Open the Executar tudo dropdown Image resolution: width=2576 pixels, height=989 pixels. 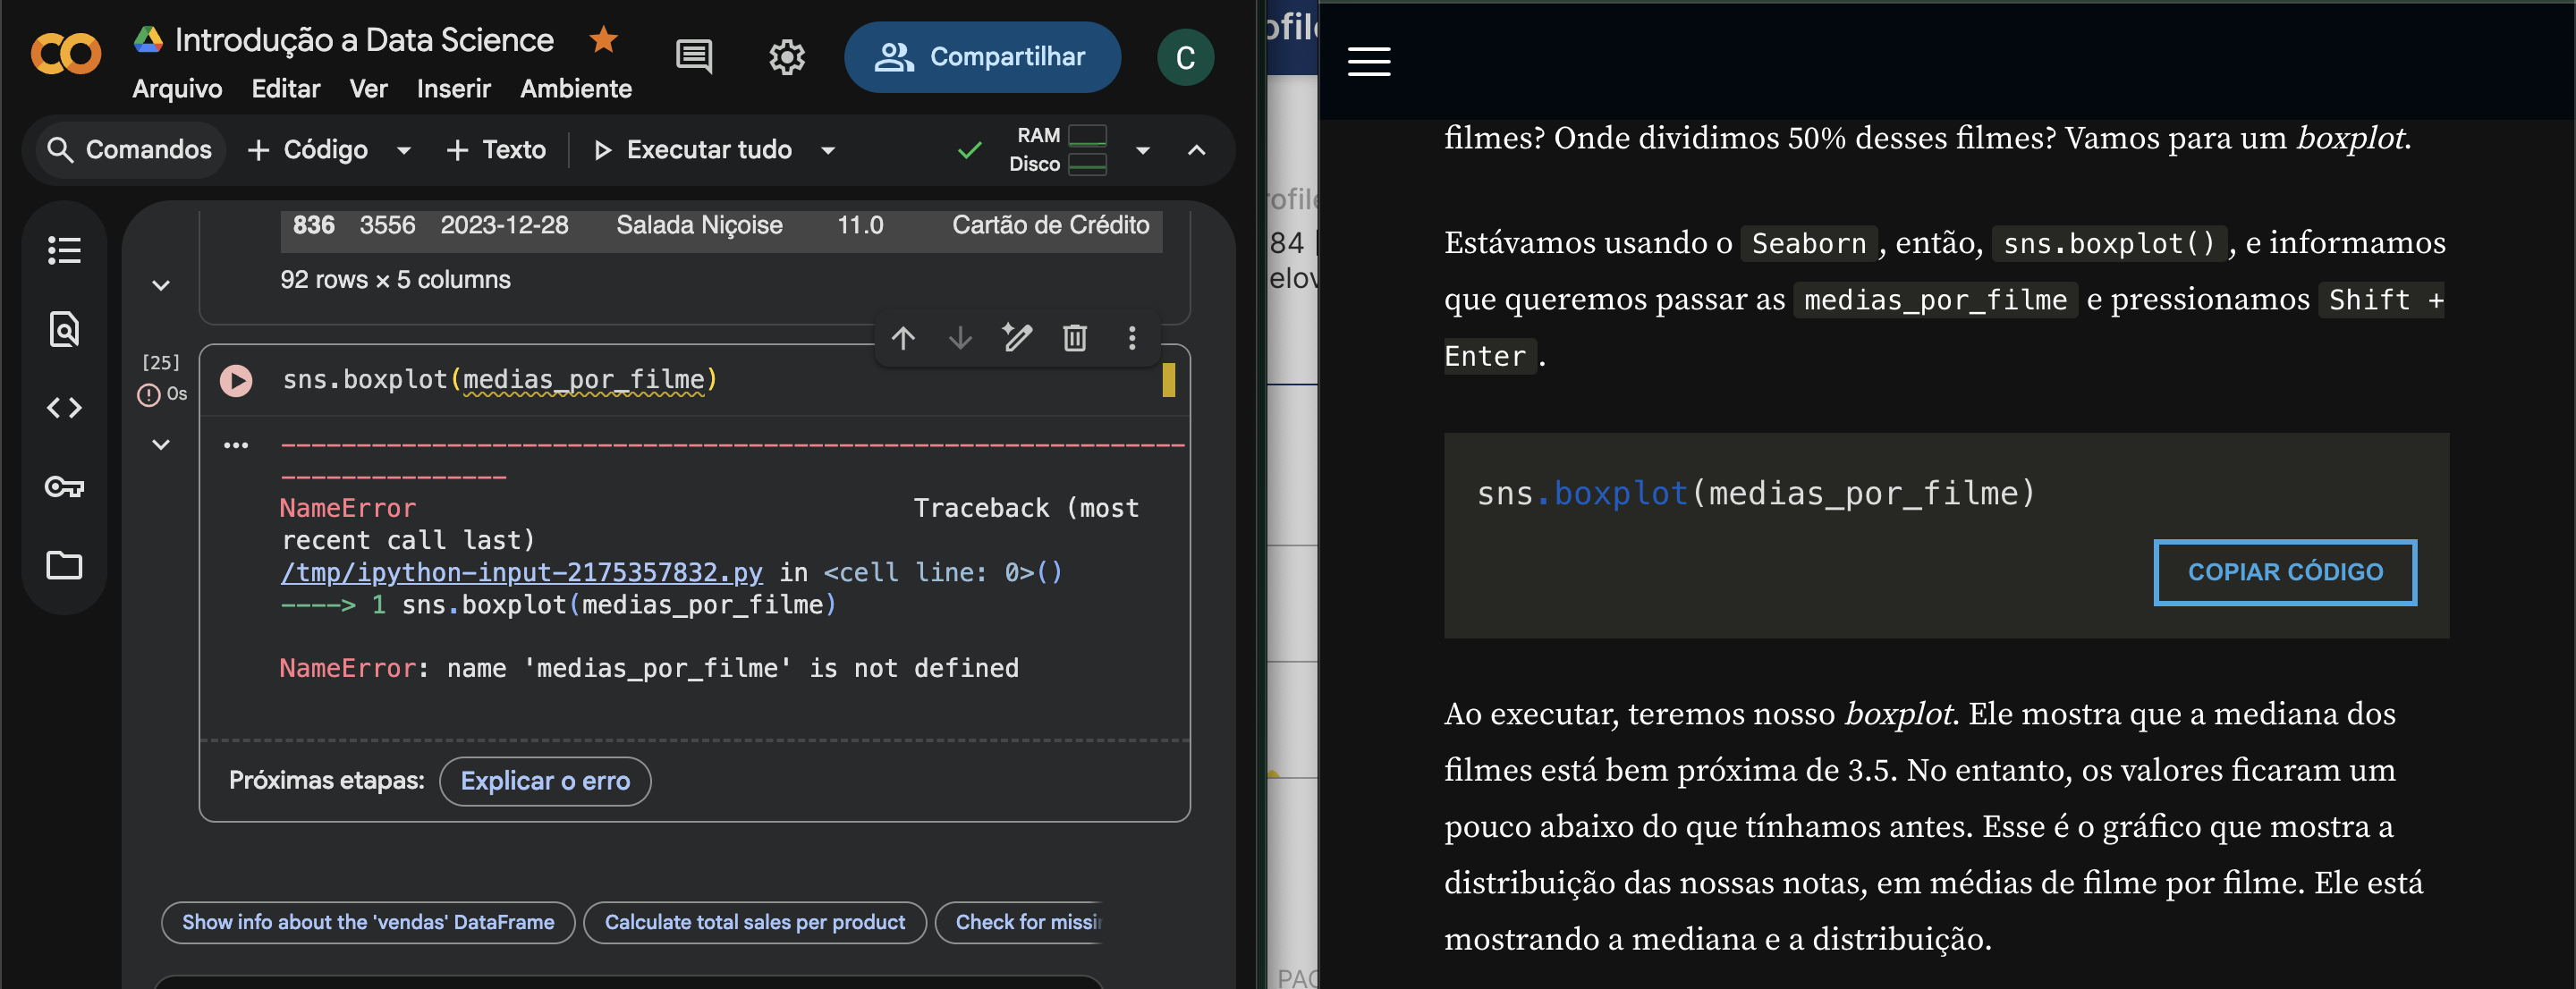pos(828,149)
